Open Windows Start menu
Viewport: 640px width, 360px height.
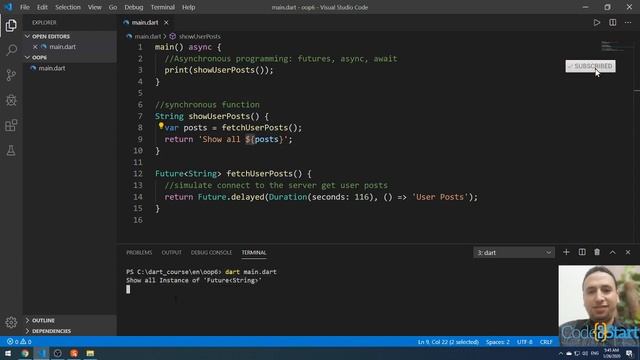pyautogui.click(x=8, y=353)
